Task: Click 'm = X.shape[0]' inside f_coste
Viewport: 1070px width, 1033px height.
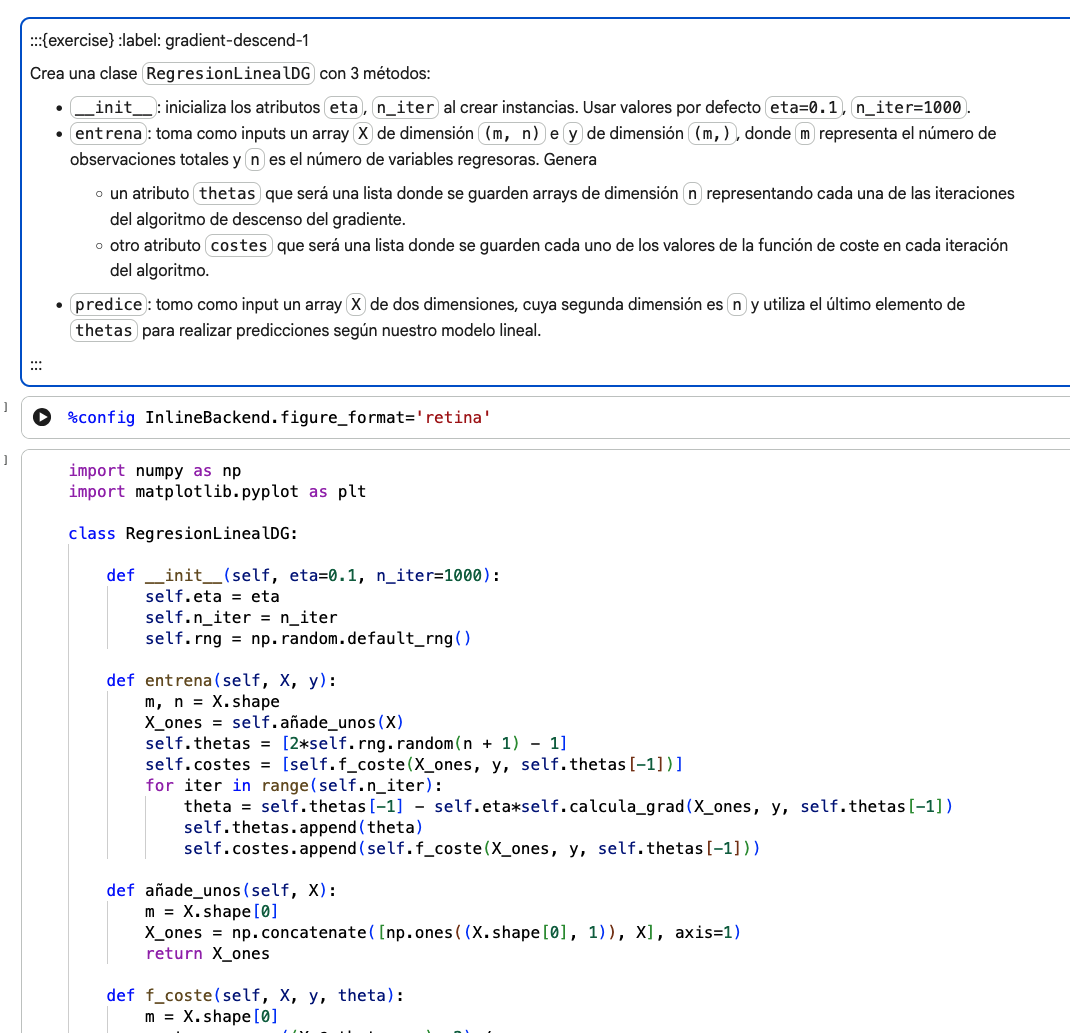Action: 212,1017
